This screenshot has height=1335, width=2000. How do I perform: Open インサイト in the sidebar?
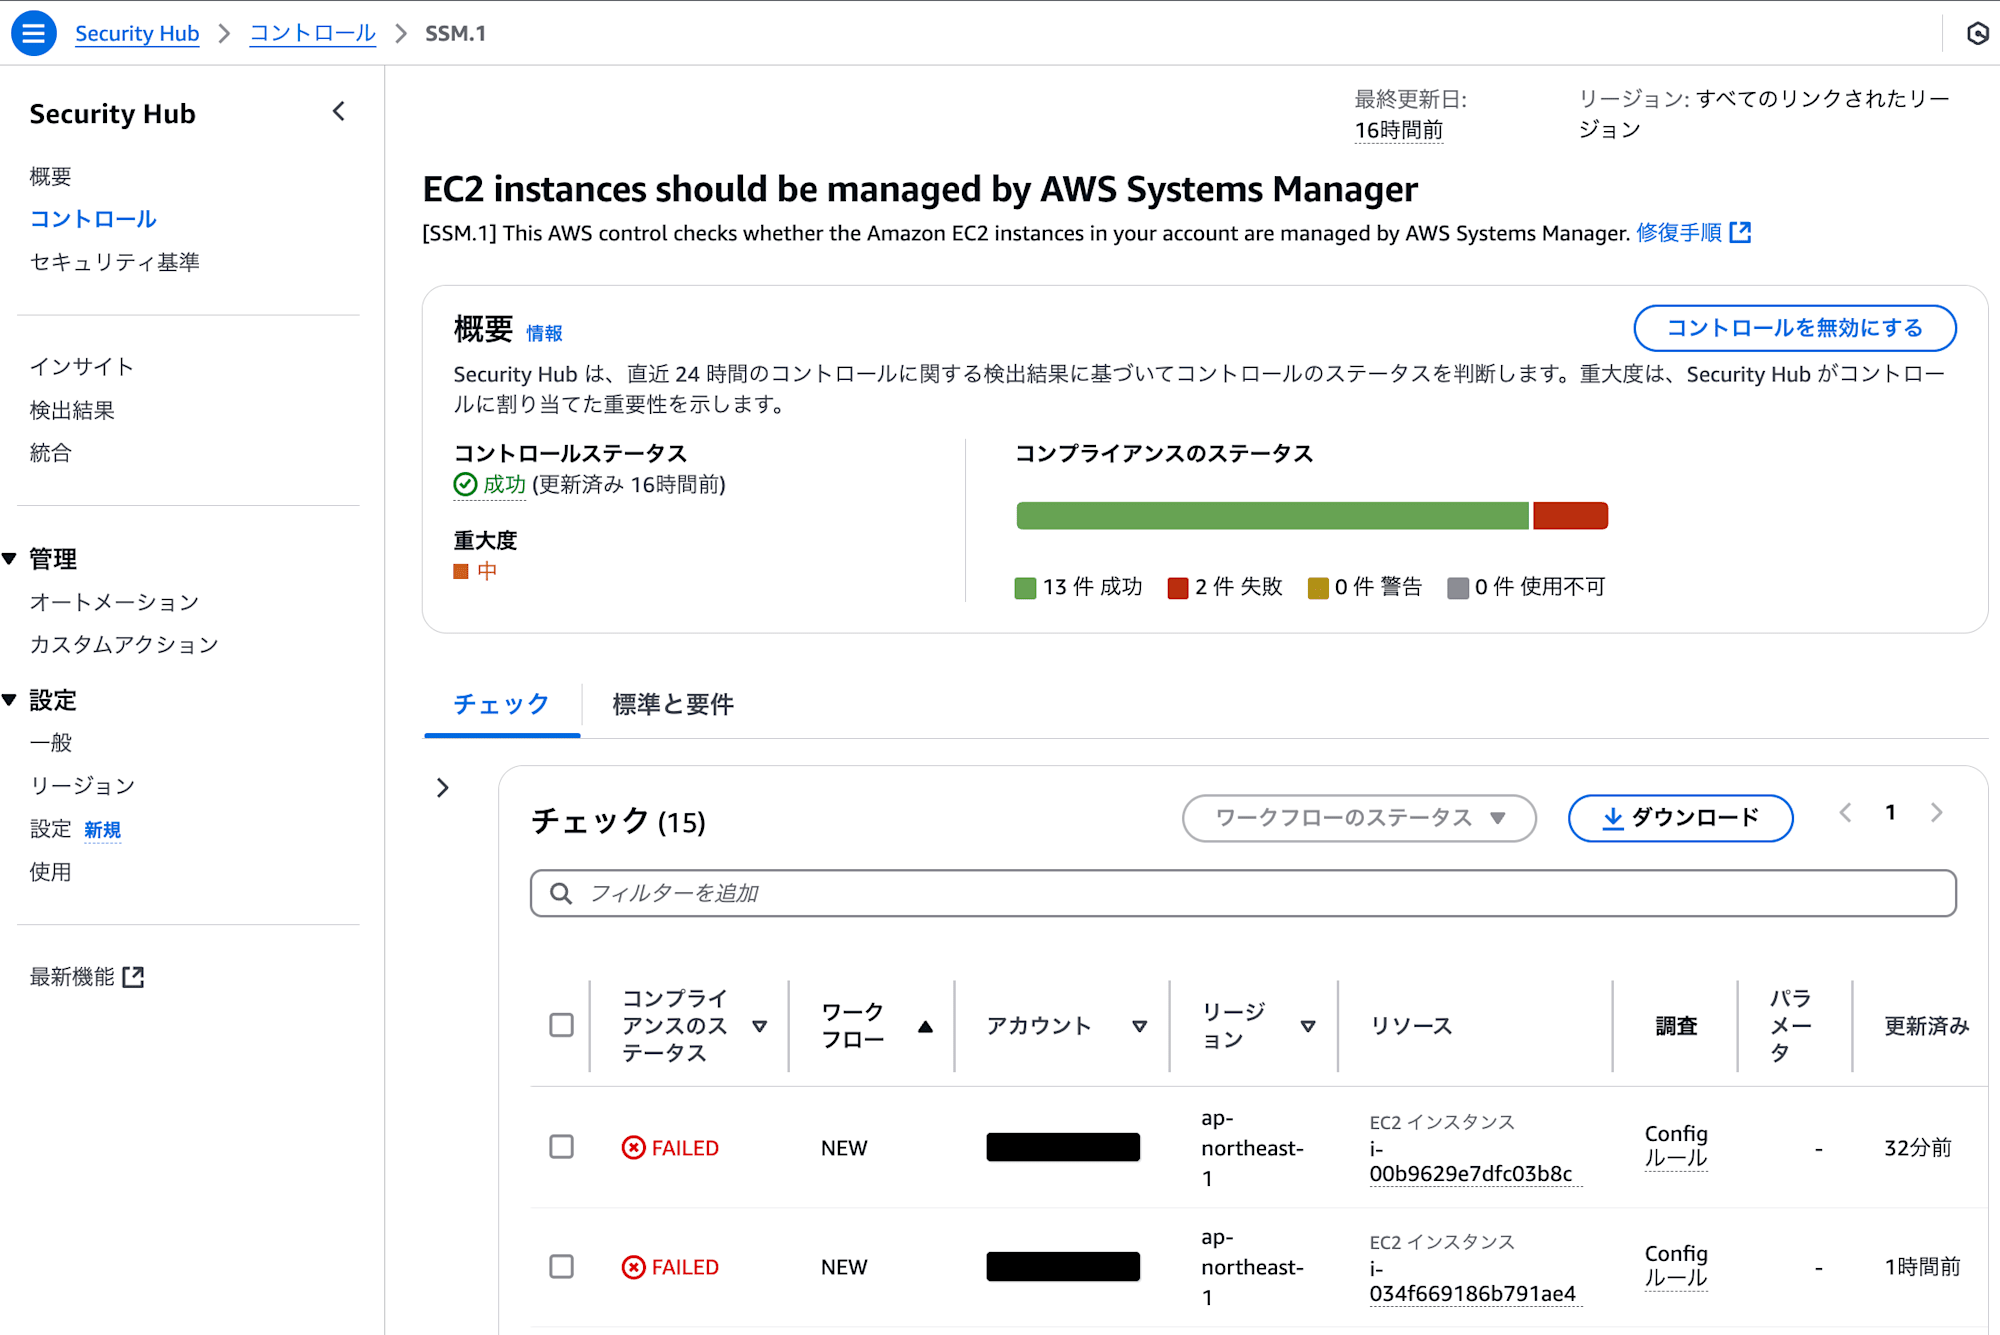(x=82, y=366)
